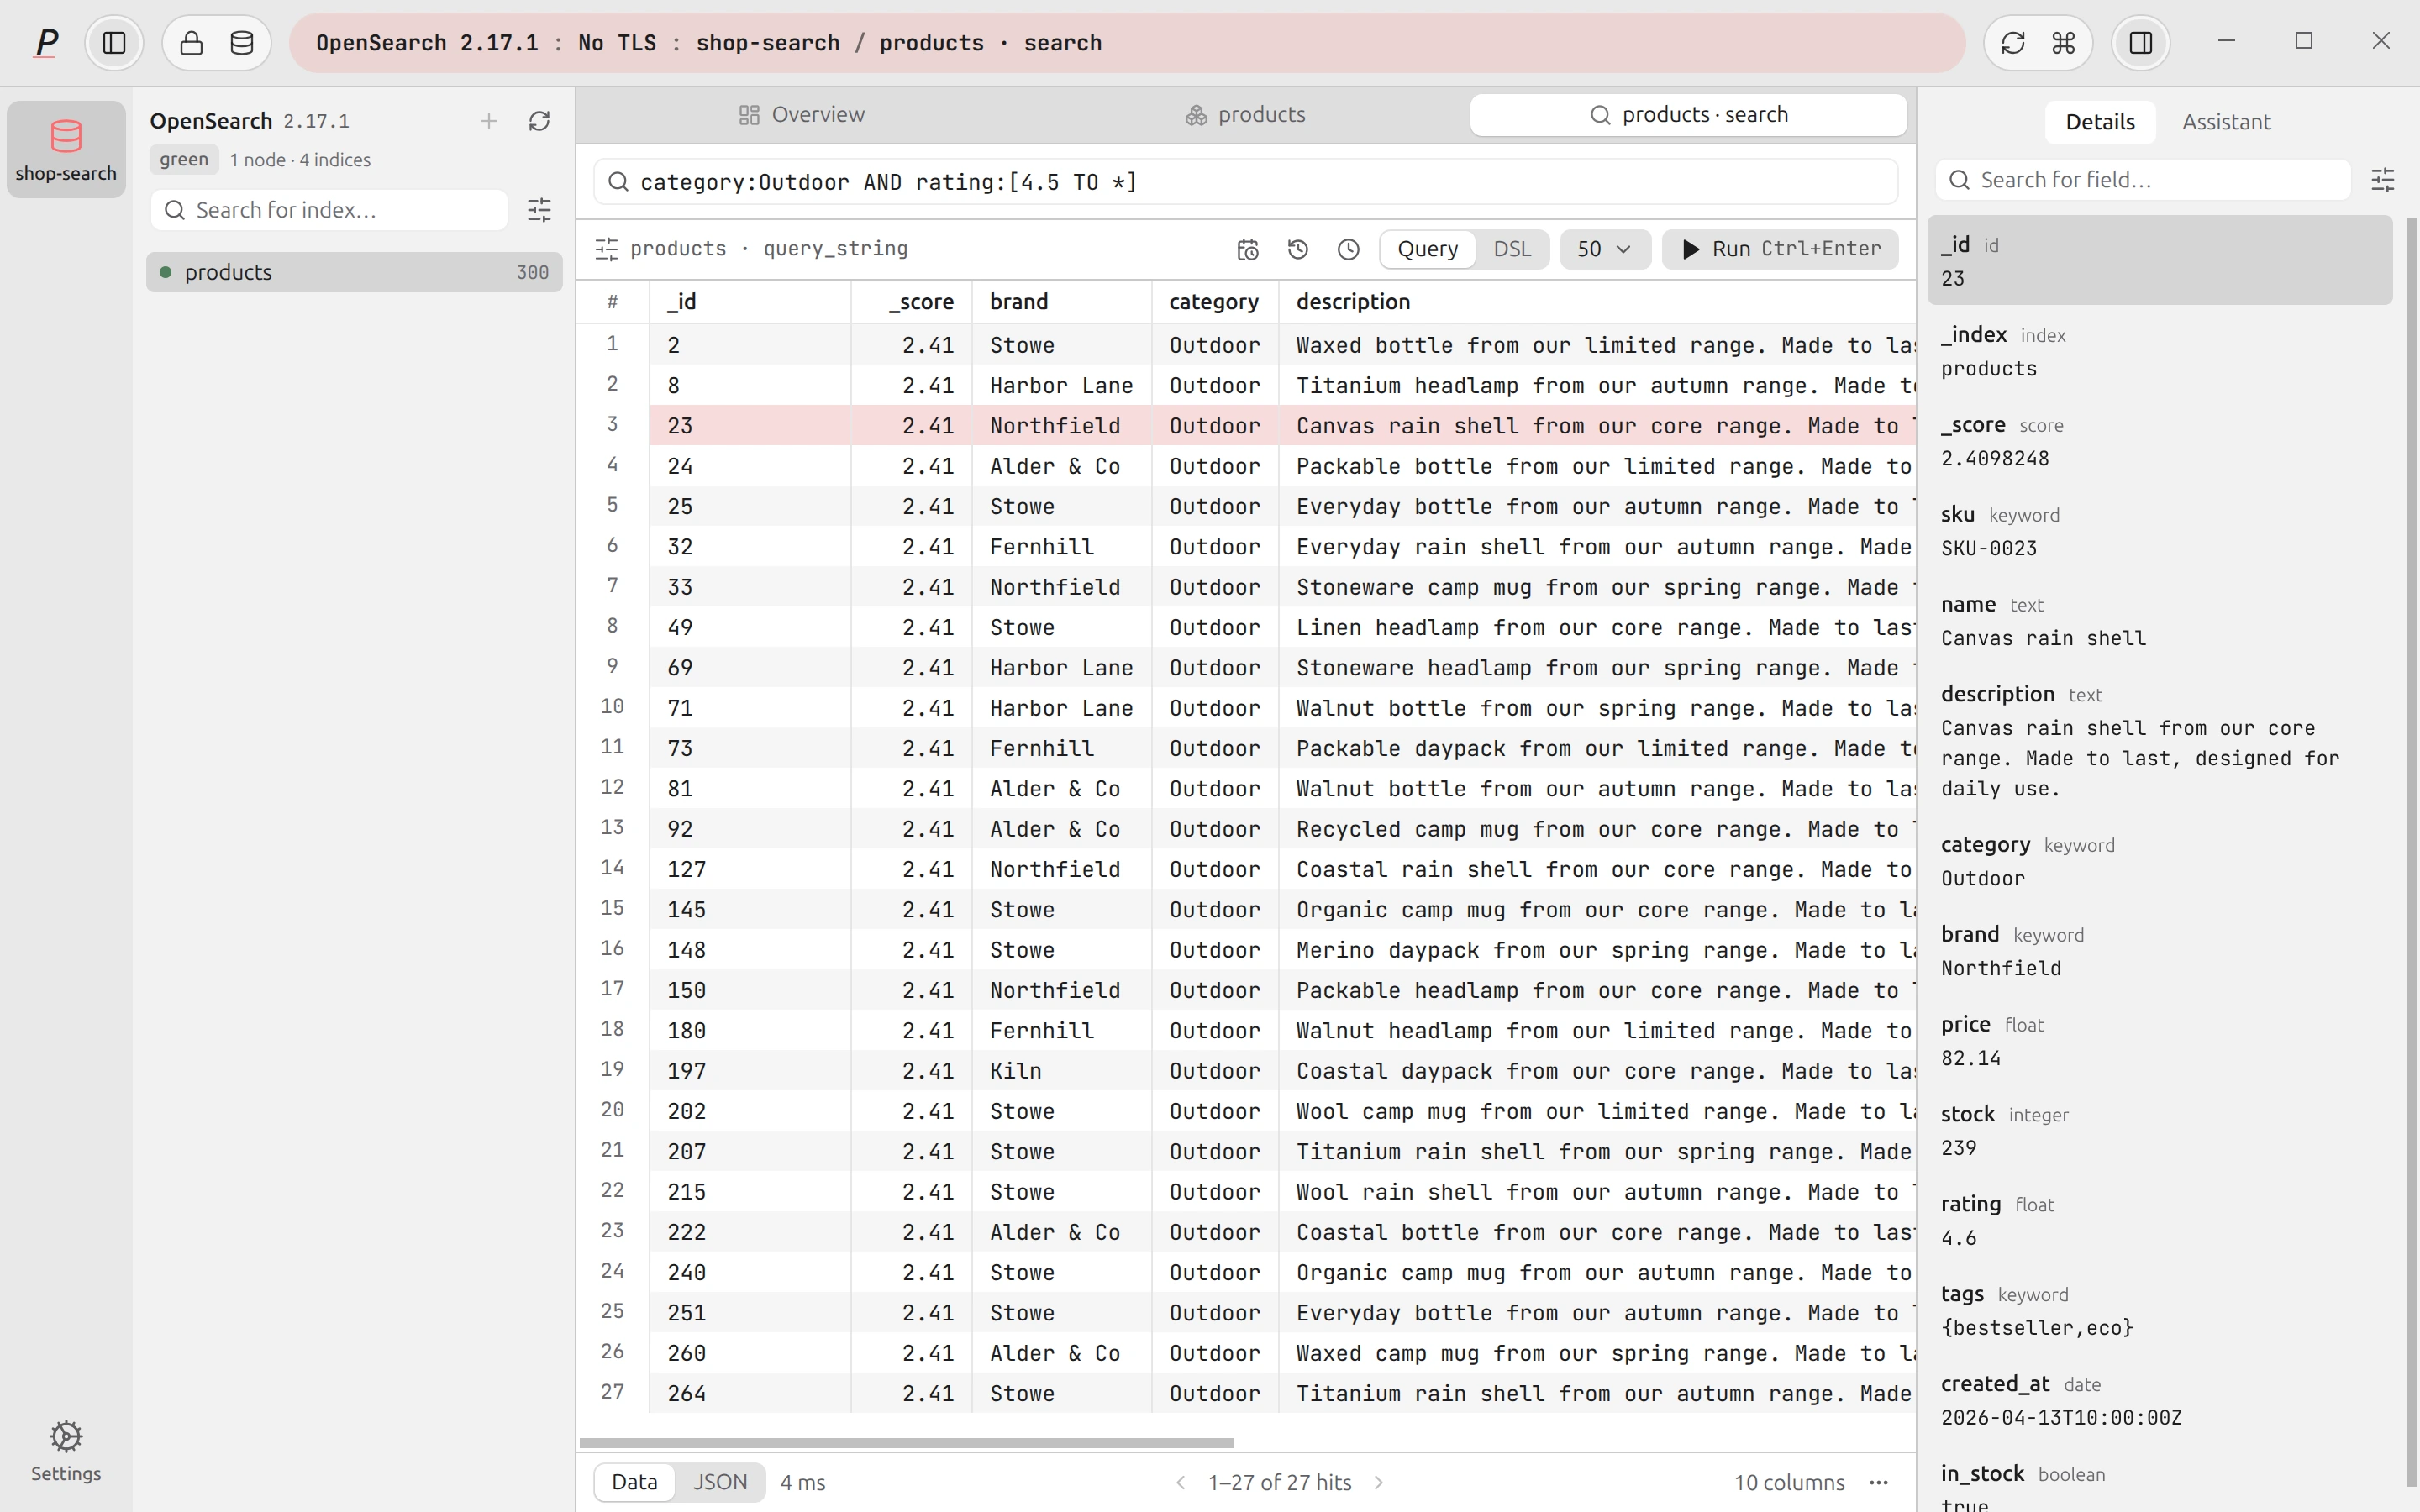Screen dimensions: 2420x1512
Task: Click the calendar time filter icon
Action: pos(1248,249)
